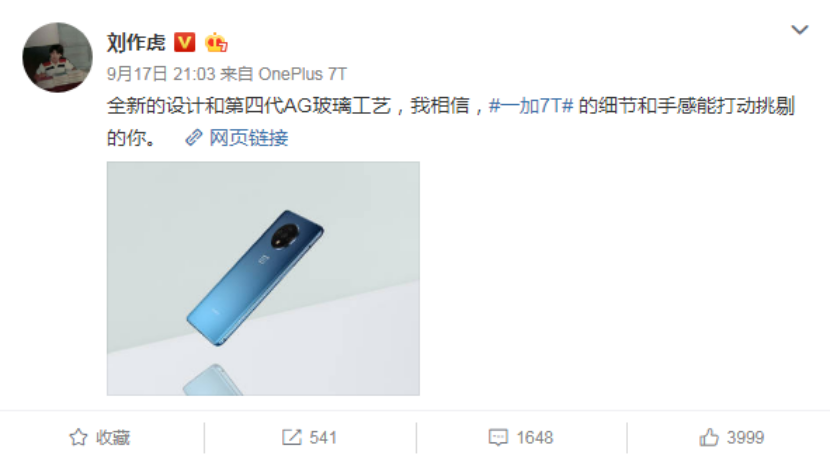Open the 541 reposts count
Viewport: 830px width, 460px height.
click(x=323, y=438)
